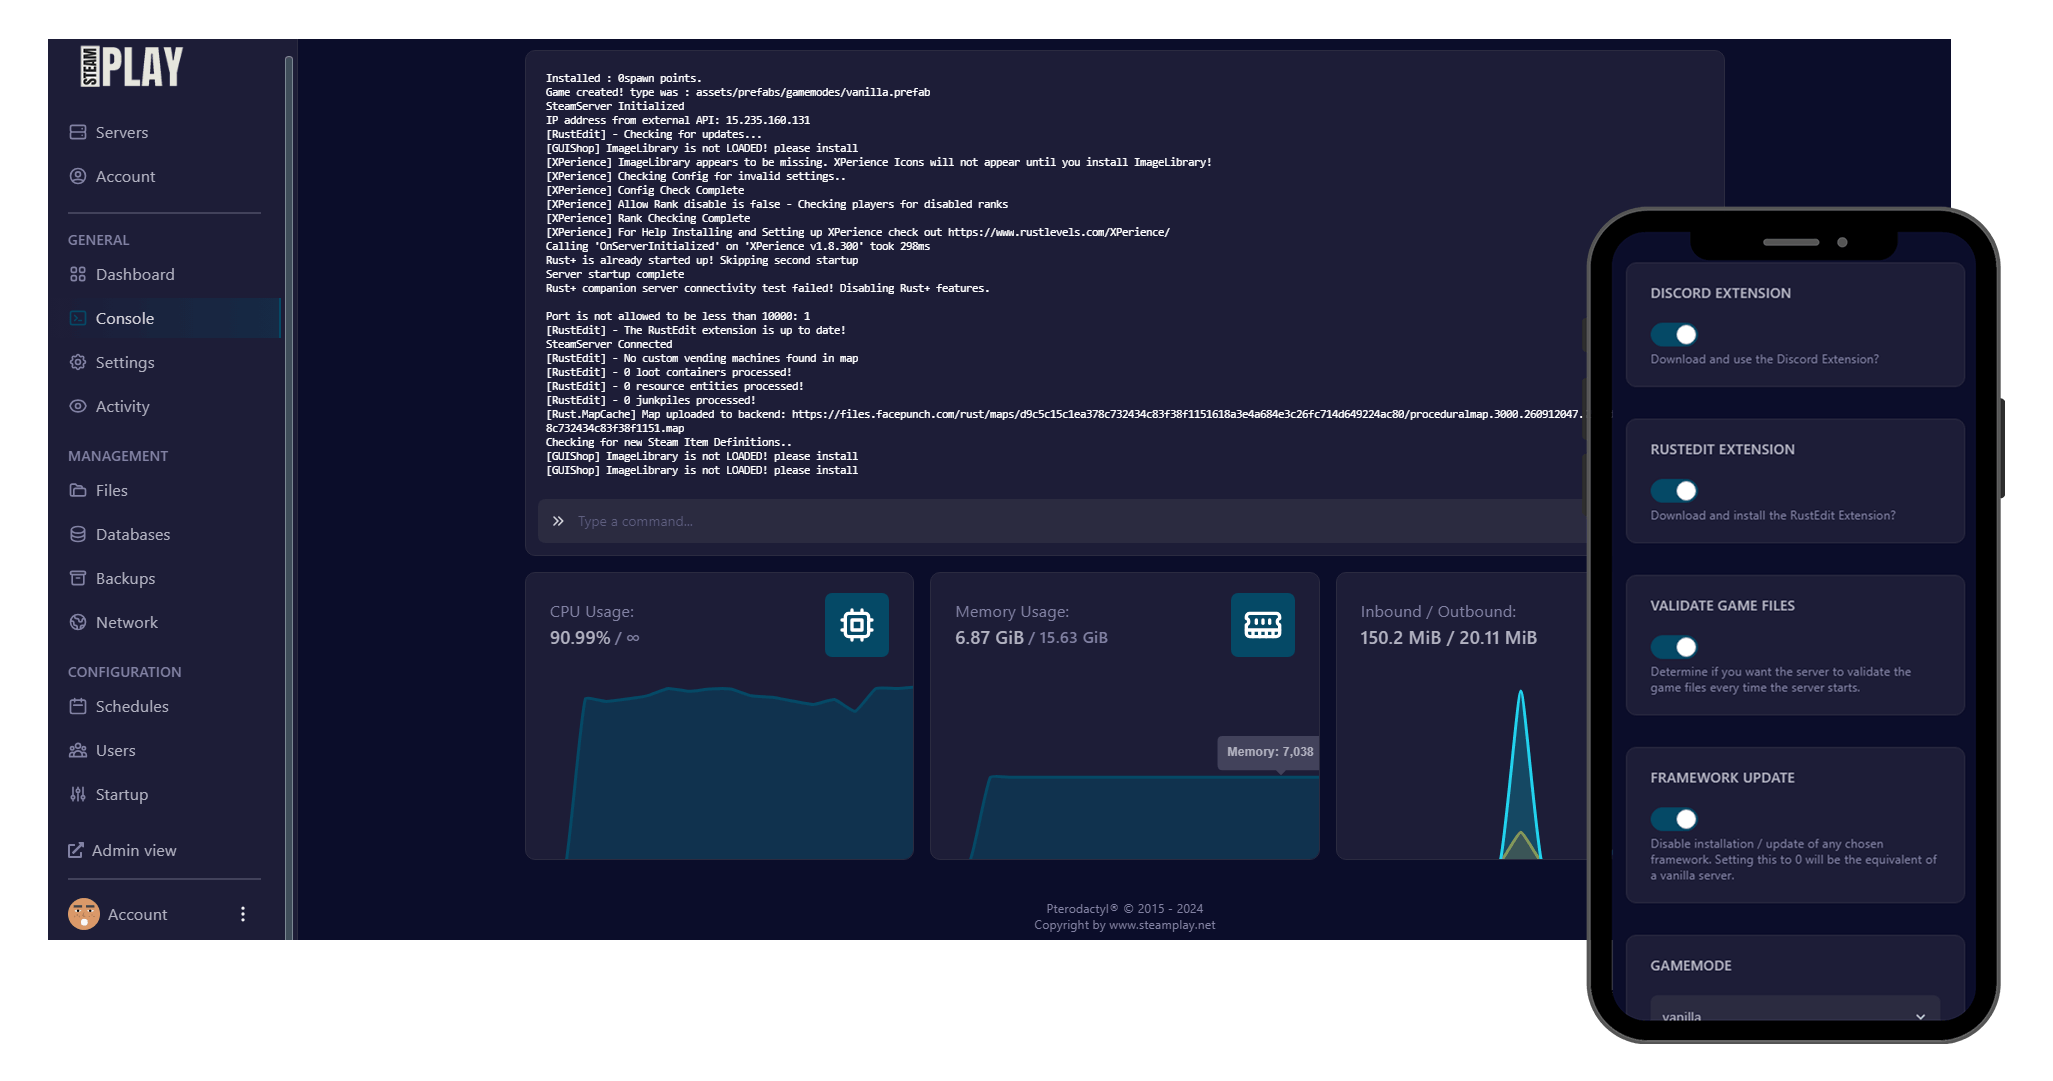This screenshot has width=2053, height=1081.
Task: Click the Memory: 7,038 tooltip
Action: 1269,752
